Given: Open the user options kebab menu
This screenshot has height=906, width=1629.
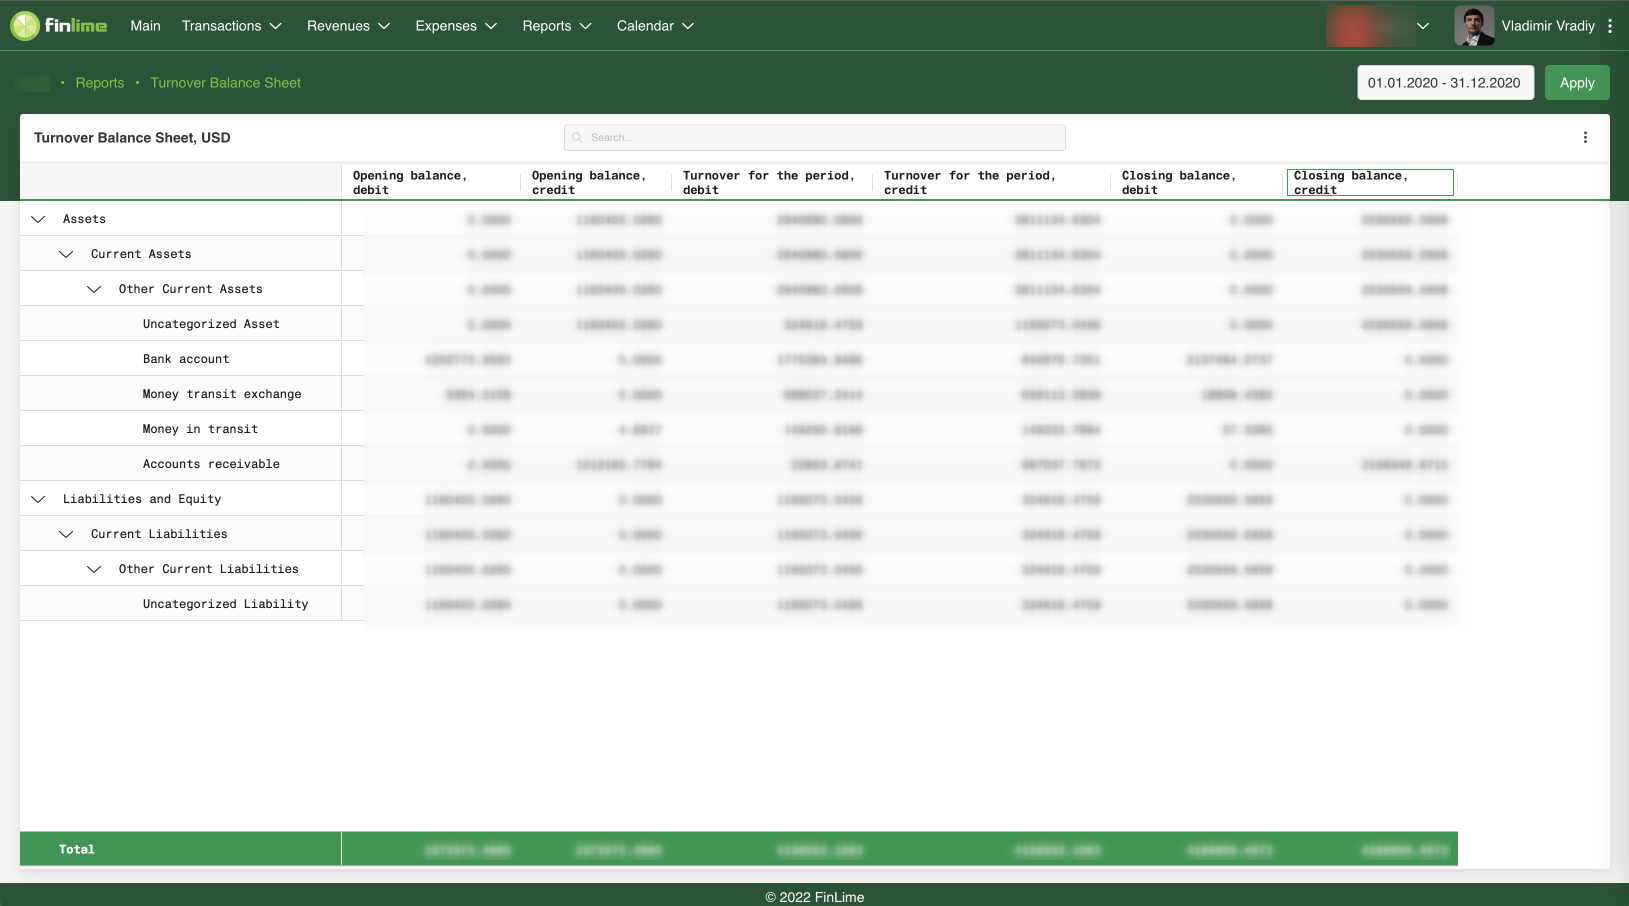Looking at the screenshot, I should (x=1609, y=26).
